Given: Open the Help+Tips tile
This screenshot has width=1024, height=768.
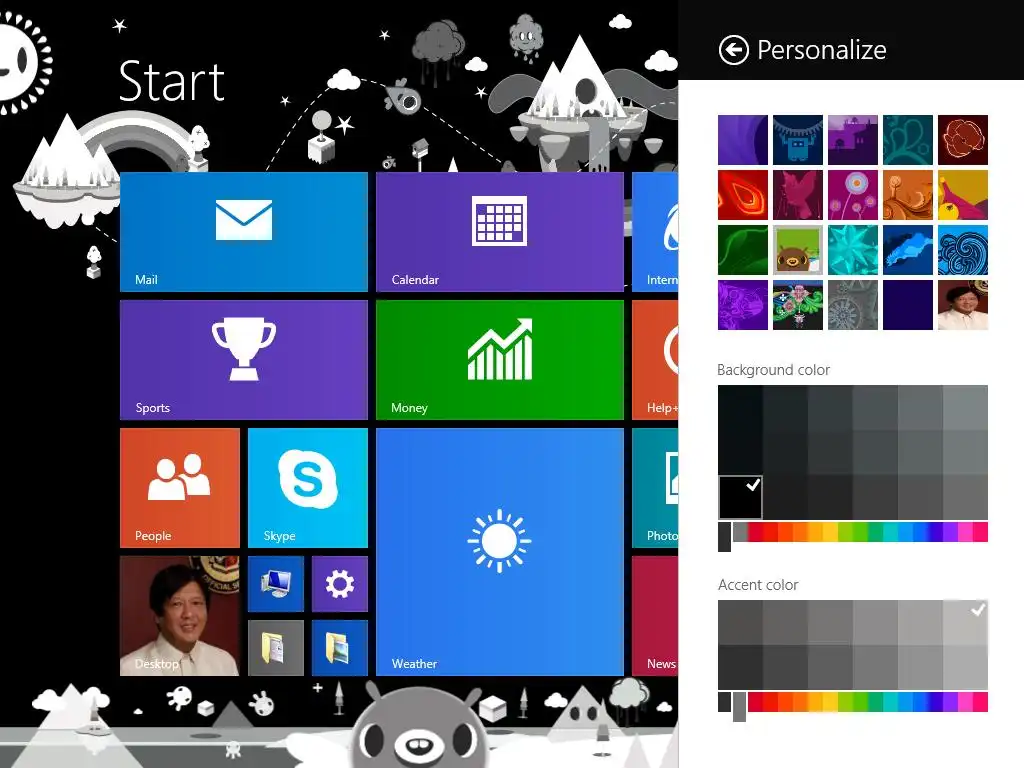Looking at the screenshot, I should click(x=655, y=360).
